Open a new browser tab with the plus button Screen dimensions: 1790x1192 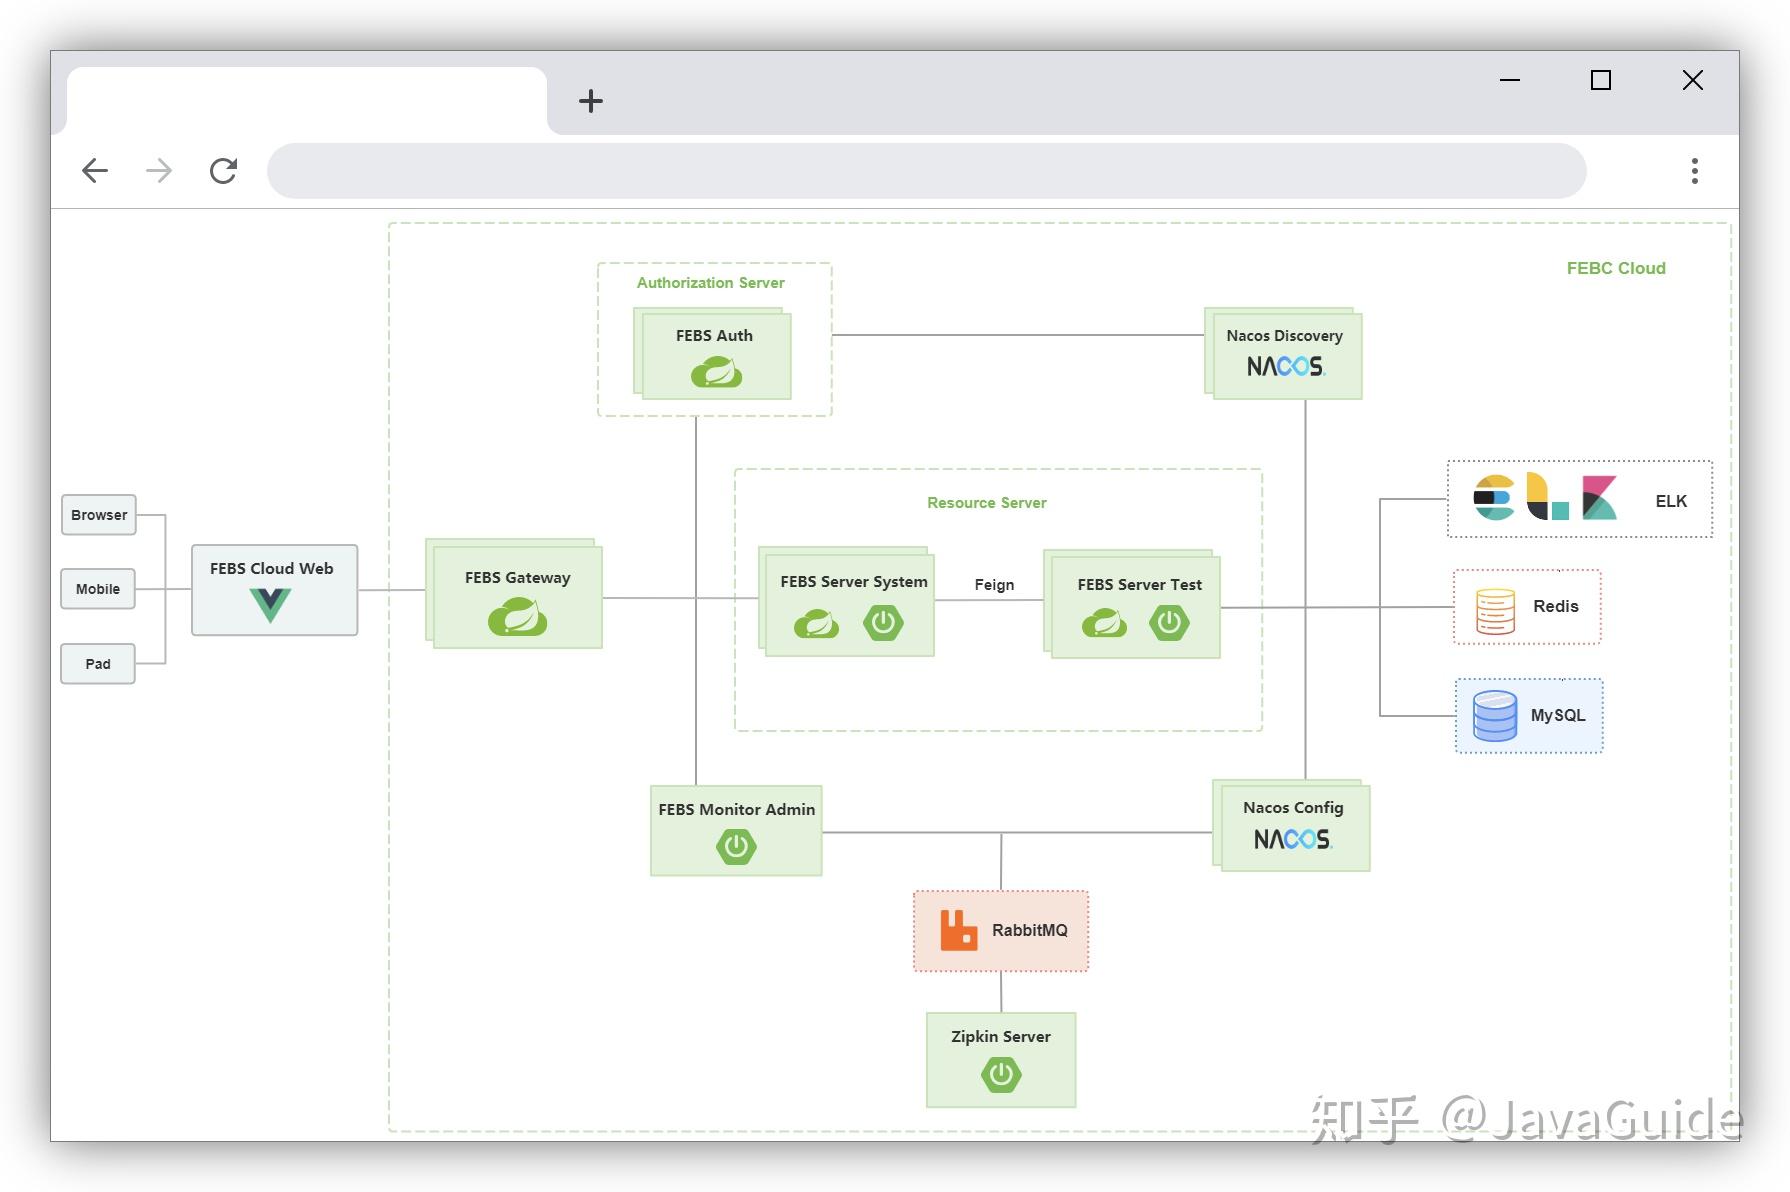pos(591,100)
